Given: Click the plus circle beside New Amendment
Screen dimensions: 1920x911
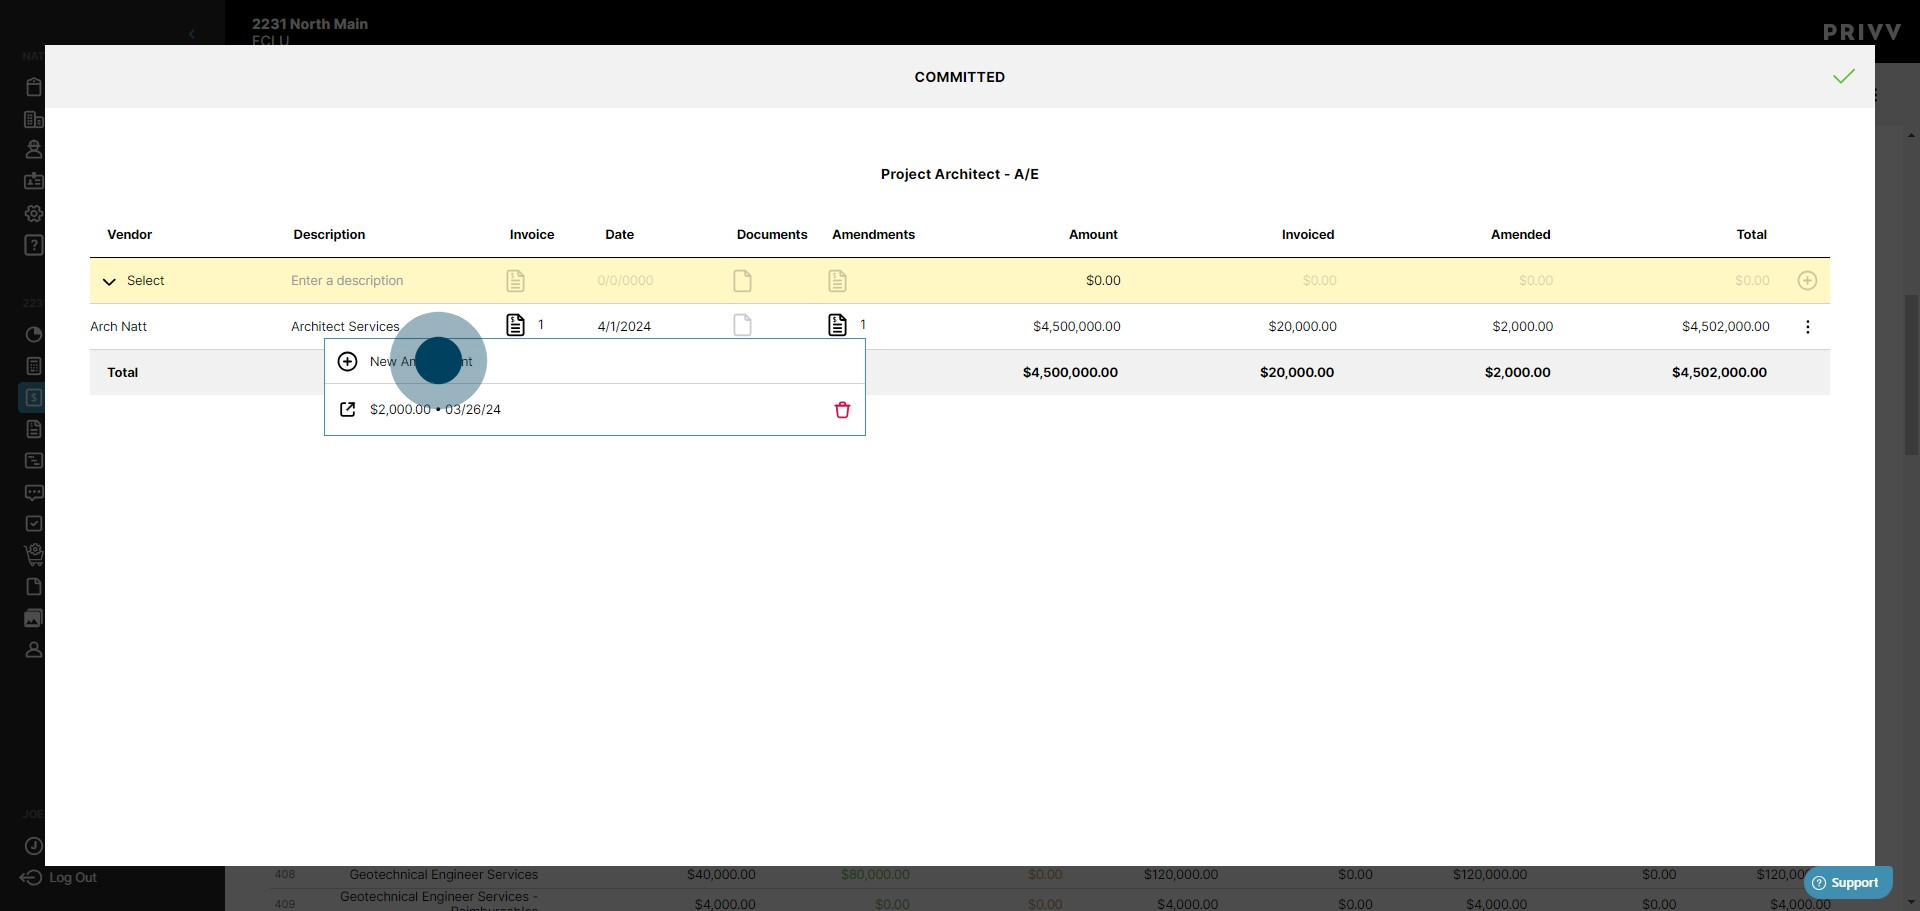Looking at the screenshot, I should pyautogui.click(x=347, y=361).
